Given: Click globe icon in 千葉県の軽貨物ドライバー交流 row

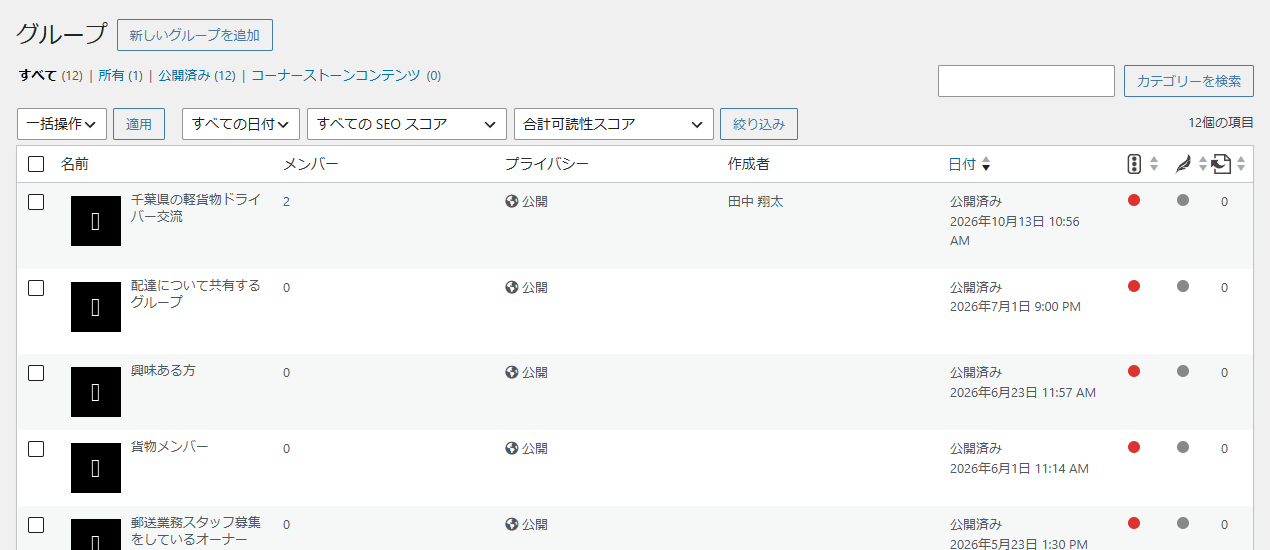Looking at the screenshot, I should point(512,201).
